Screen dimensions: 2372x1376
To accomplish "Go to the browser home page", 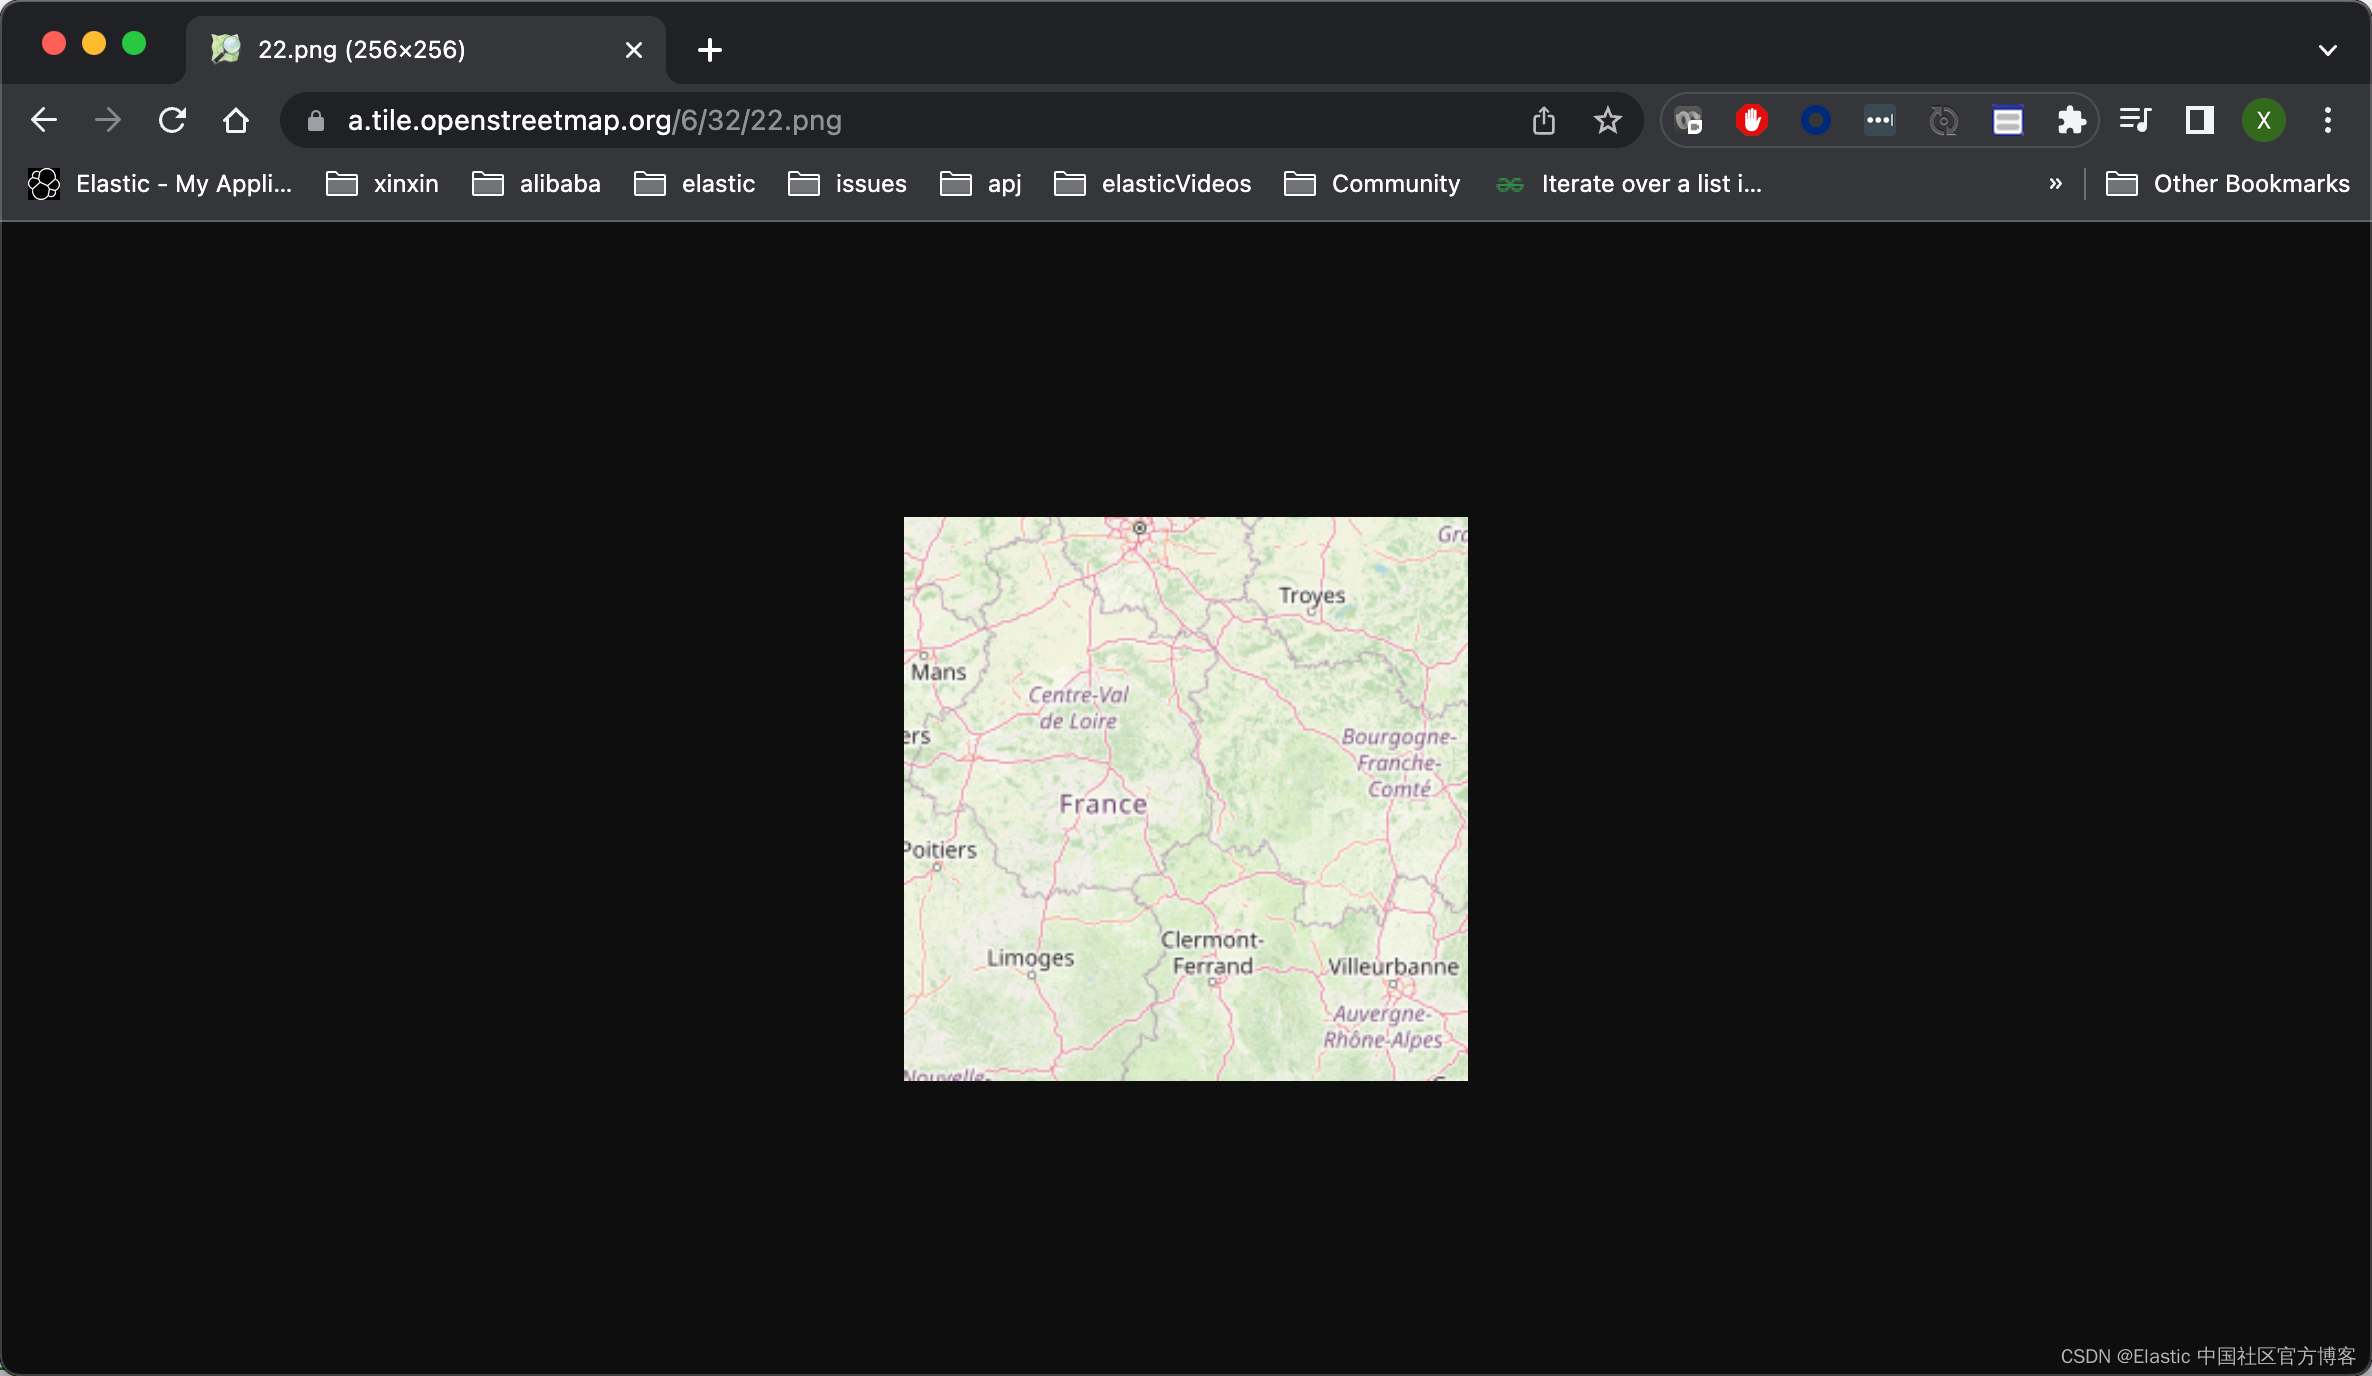I will (236, 121).
